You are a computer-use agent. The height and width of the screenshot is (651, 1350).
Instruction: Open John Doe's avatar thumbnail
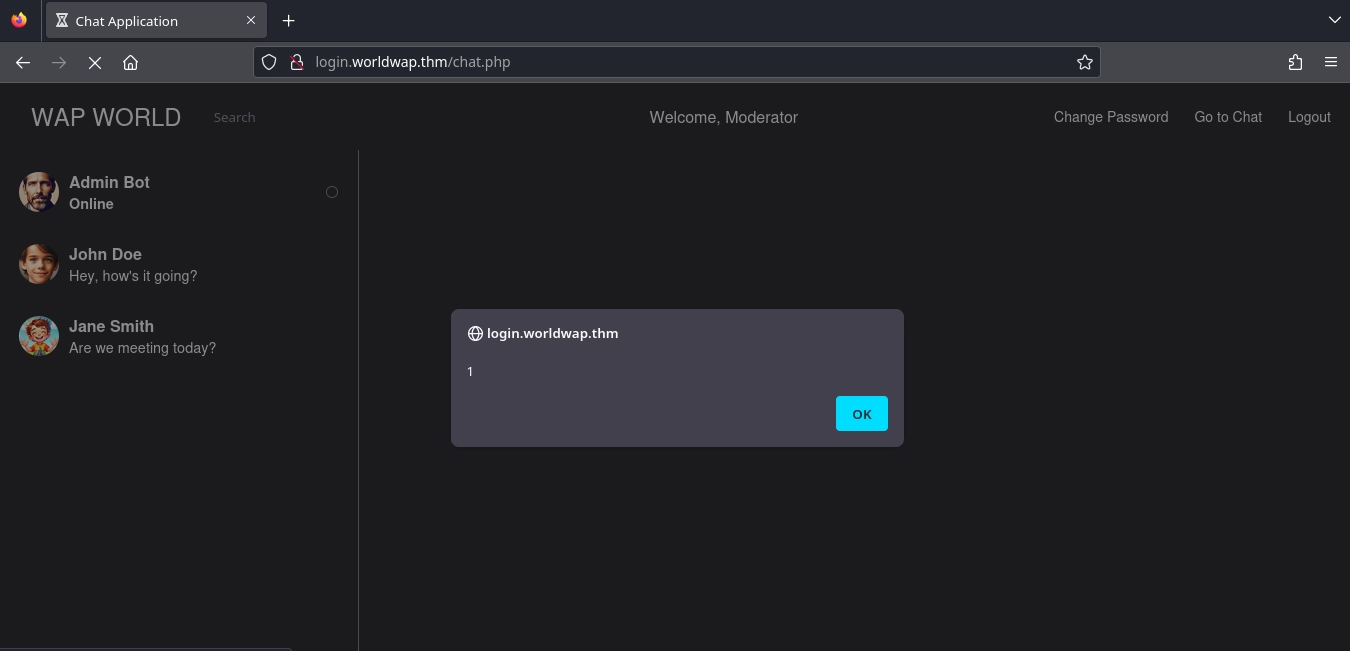click(39, 264)
